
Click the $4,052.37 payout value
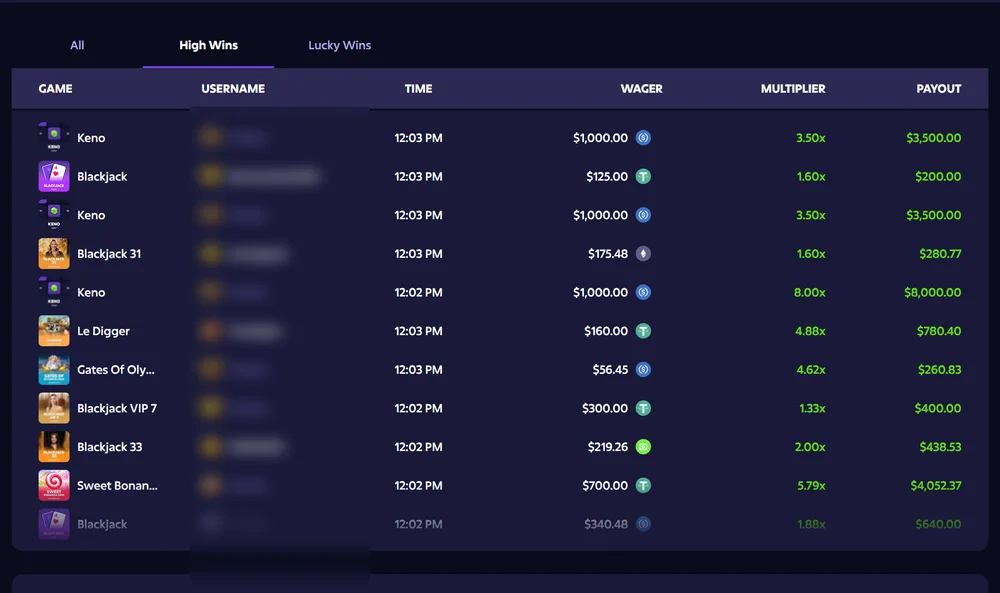pyautogui.click(x=936, y=486)
